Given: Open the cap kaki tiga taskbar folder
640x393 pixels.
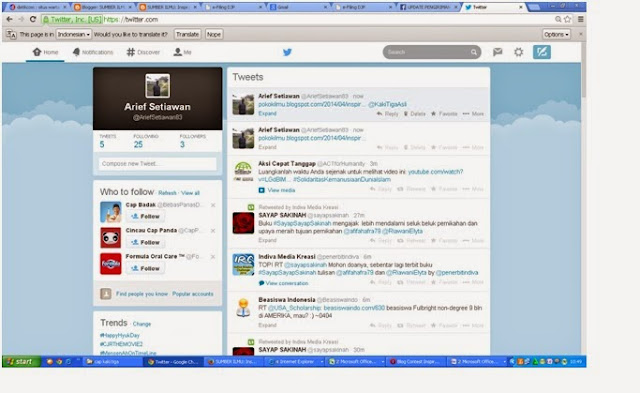Looking at the screenshot, I should click(x=113, y=362).
